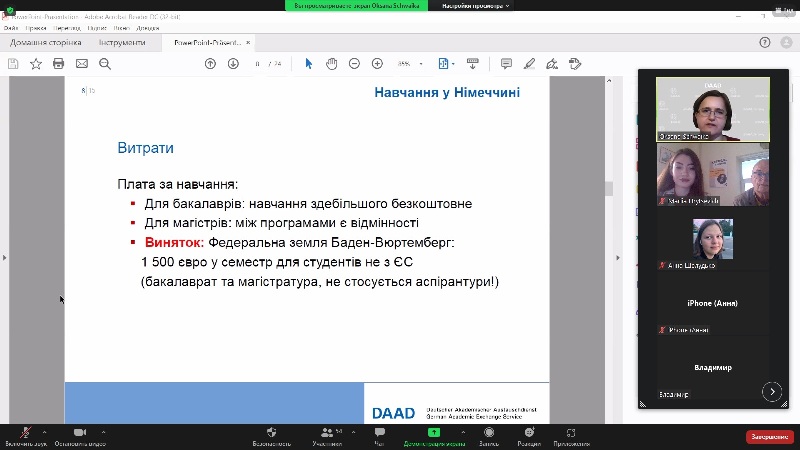The height and width of the screenshot is (450, 800).
Task: Bookmark the file with the star icon
Action: 36,64
